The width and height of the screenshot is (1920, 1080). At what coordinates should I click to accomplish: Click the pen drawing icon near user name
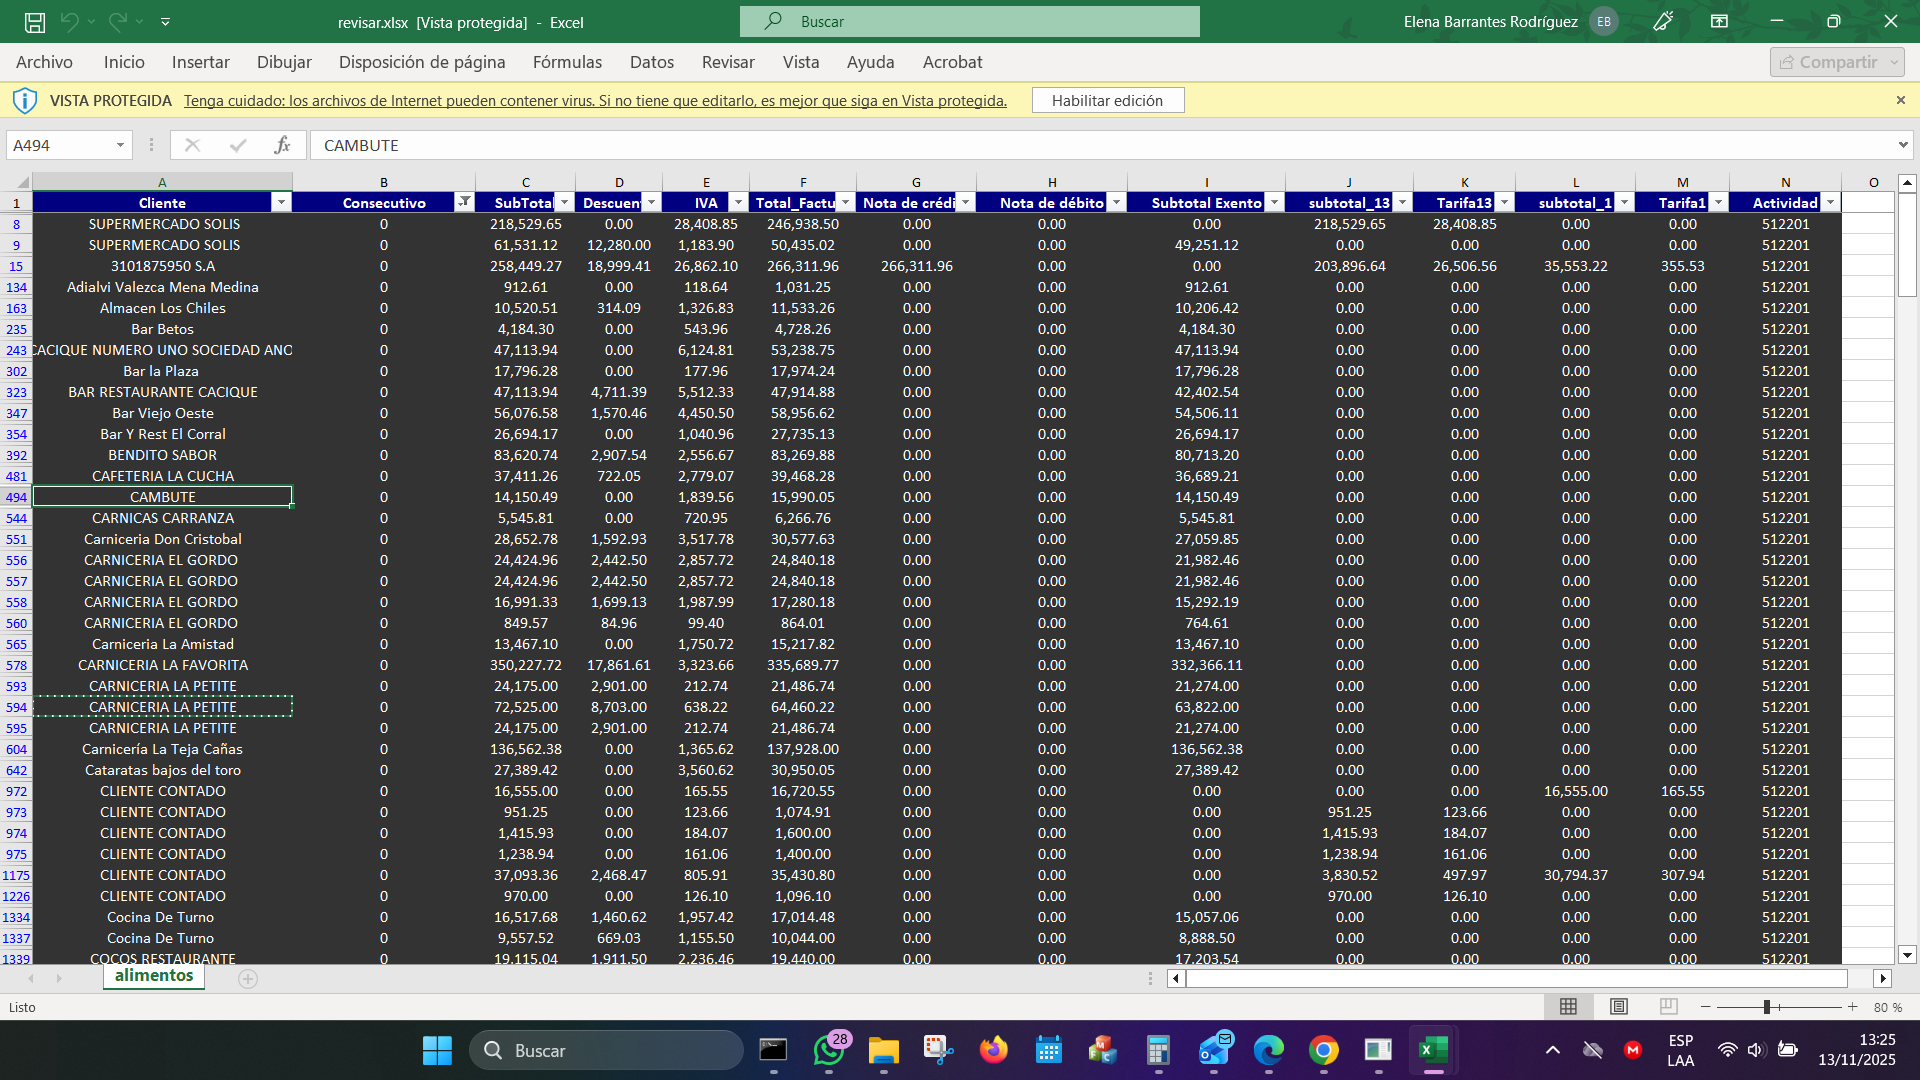click(1663, 21)
